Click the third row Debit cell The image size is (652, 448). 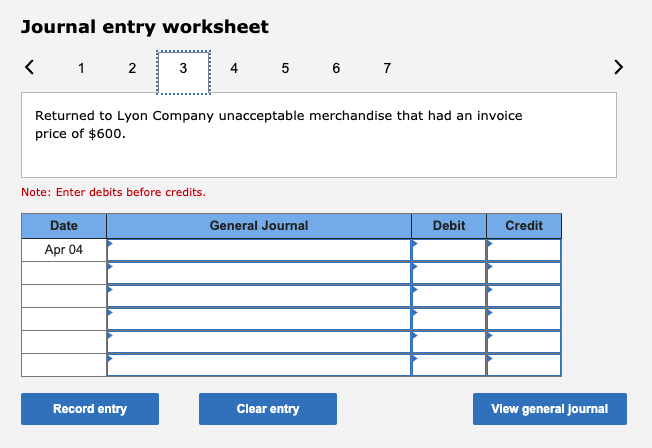(x=449, y=296)
